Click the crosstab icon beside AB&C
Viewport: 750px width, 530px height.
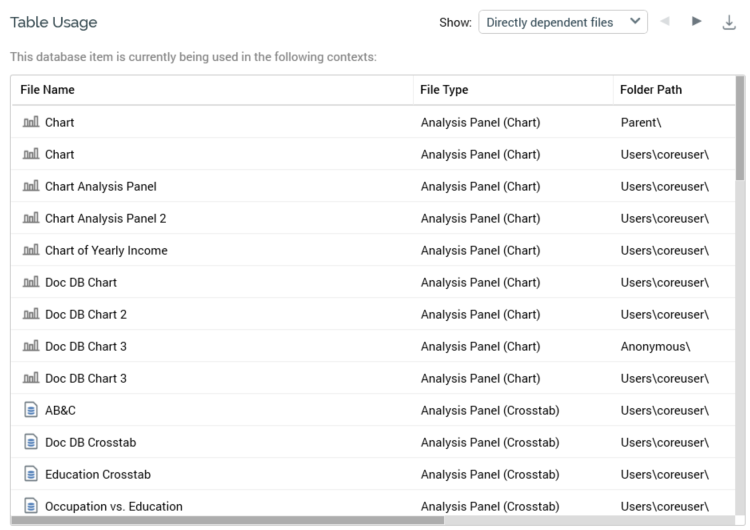coord(30,410)
